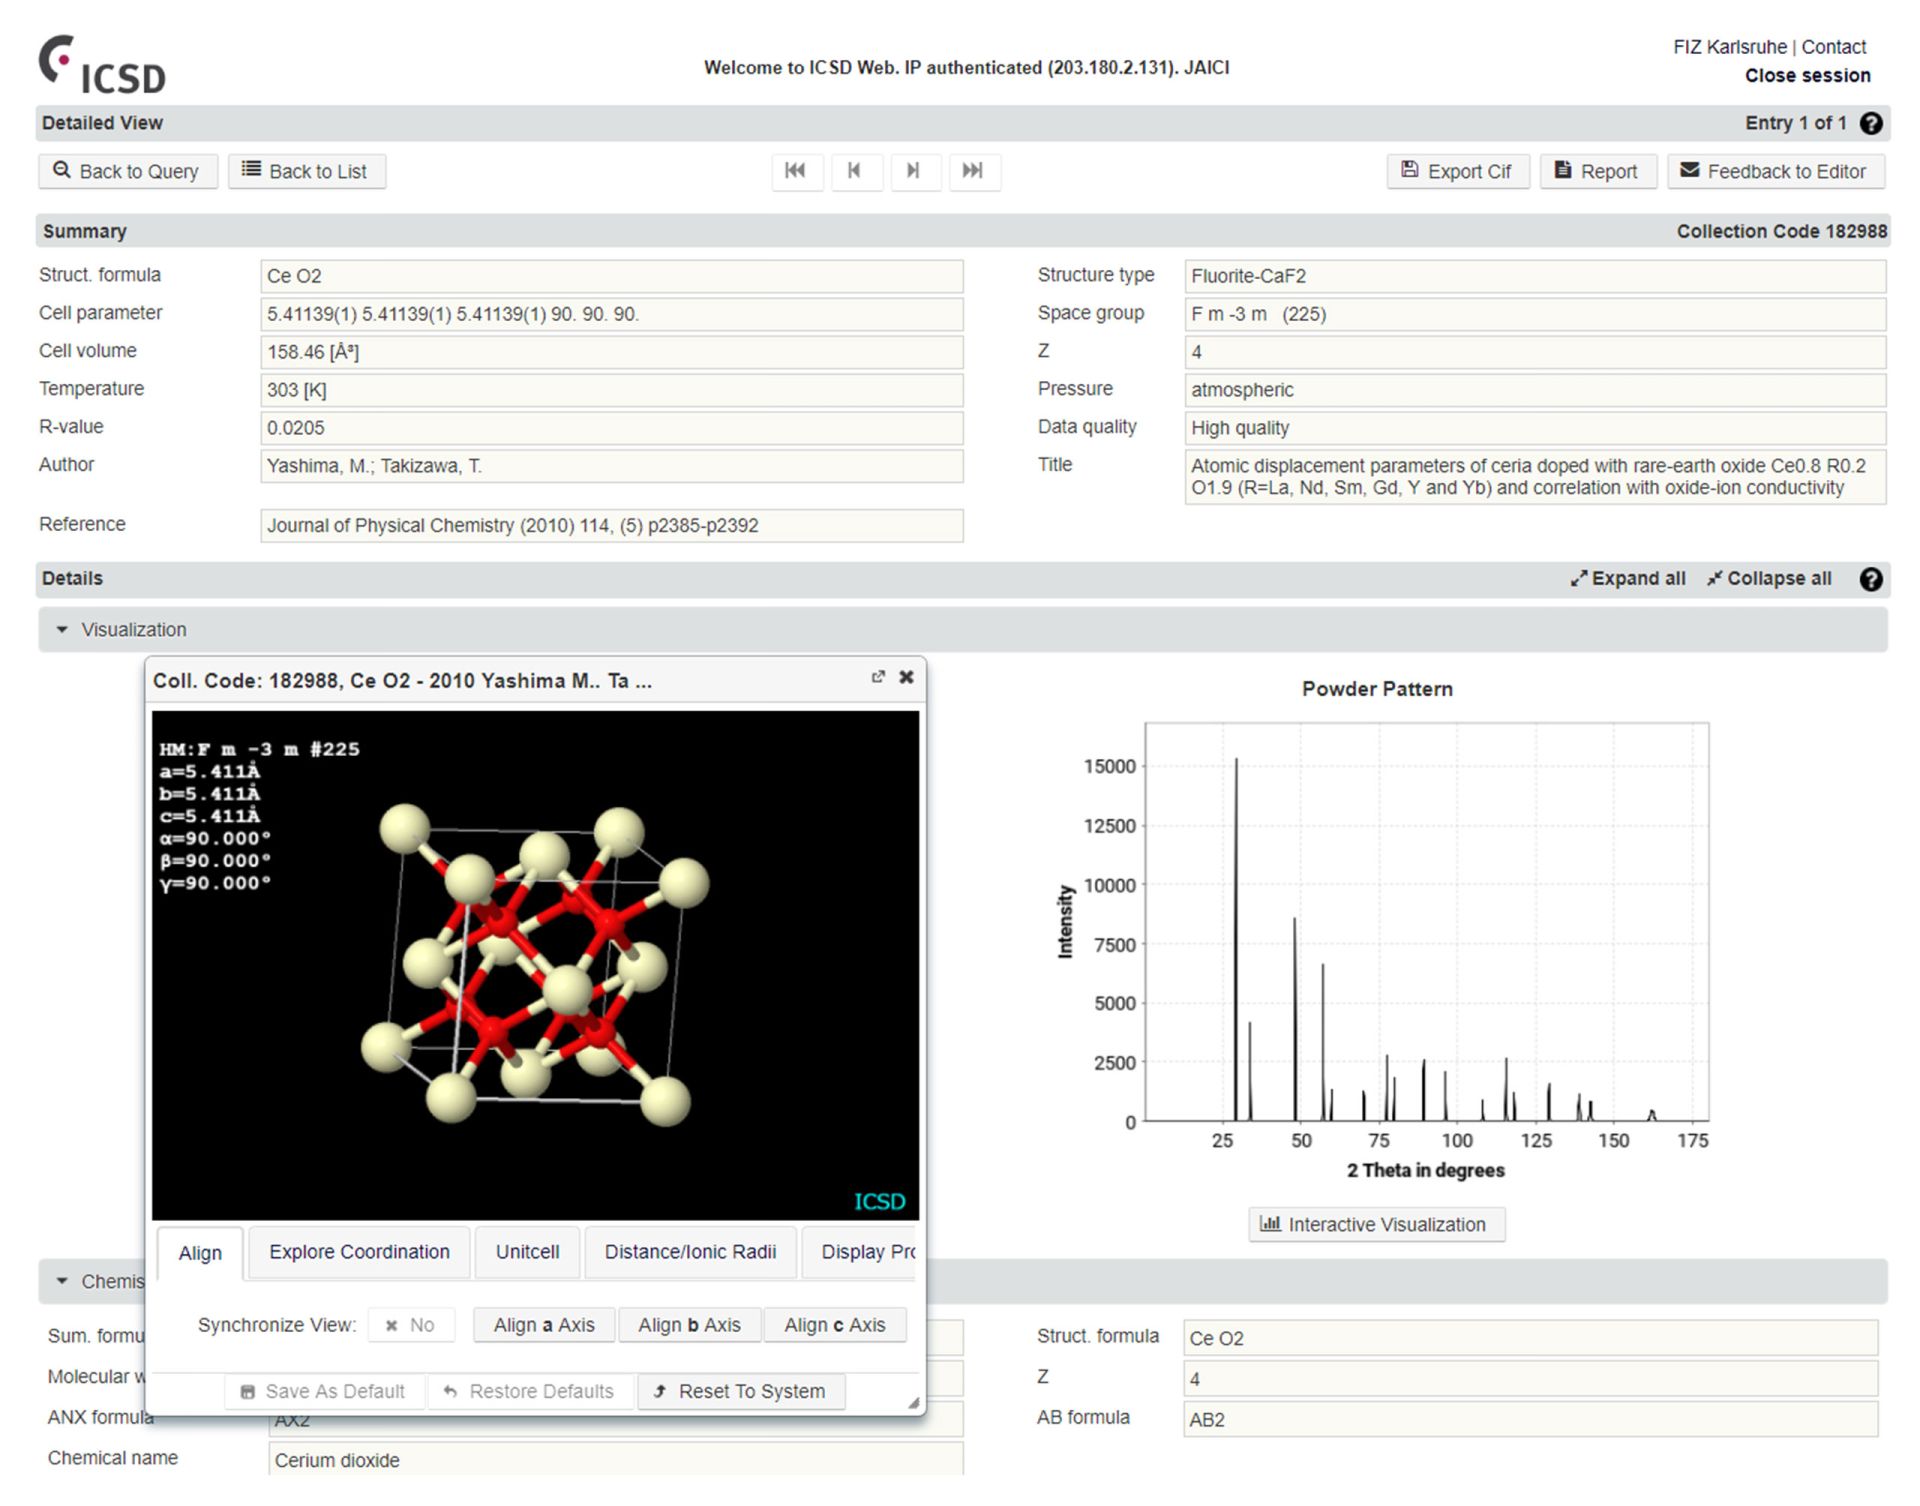1920x1506 pixels.
Task: Click Data quality field High quality
Action: 1536,428
